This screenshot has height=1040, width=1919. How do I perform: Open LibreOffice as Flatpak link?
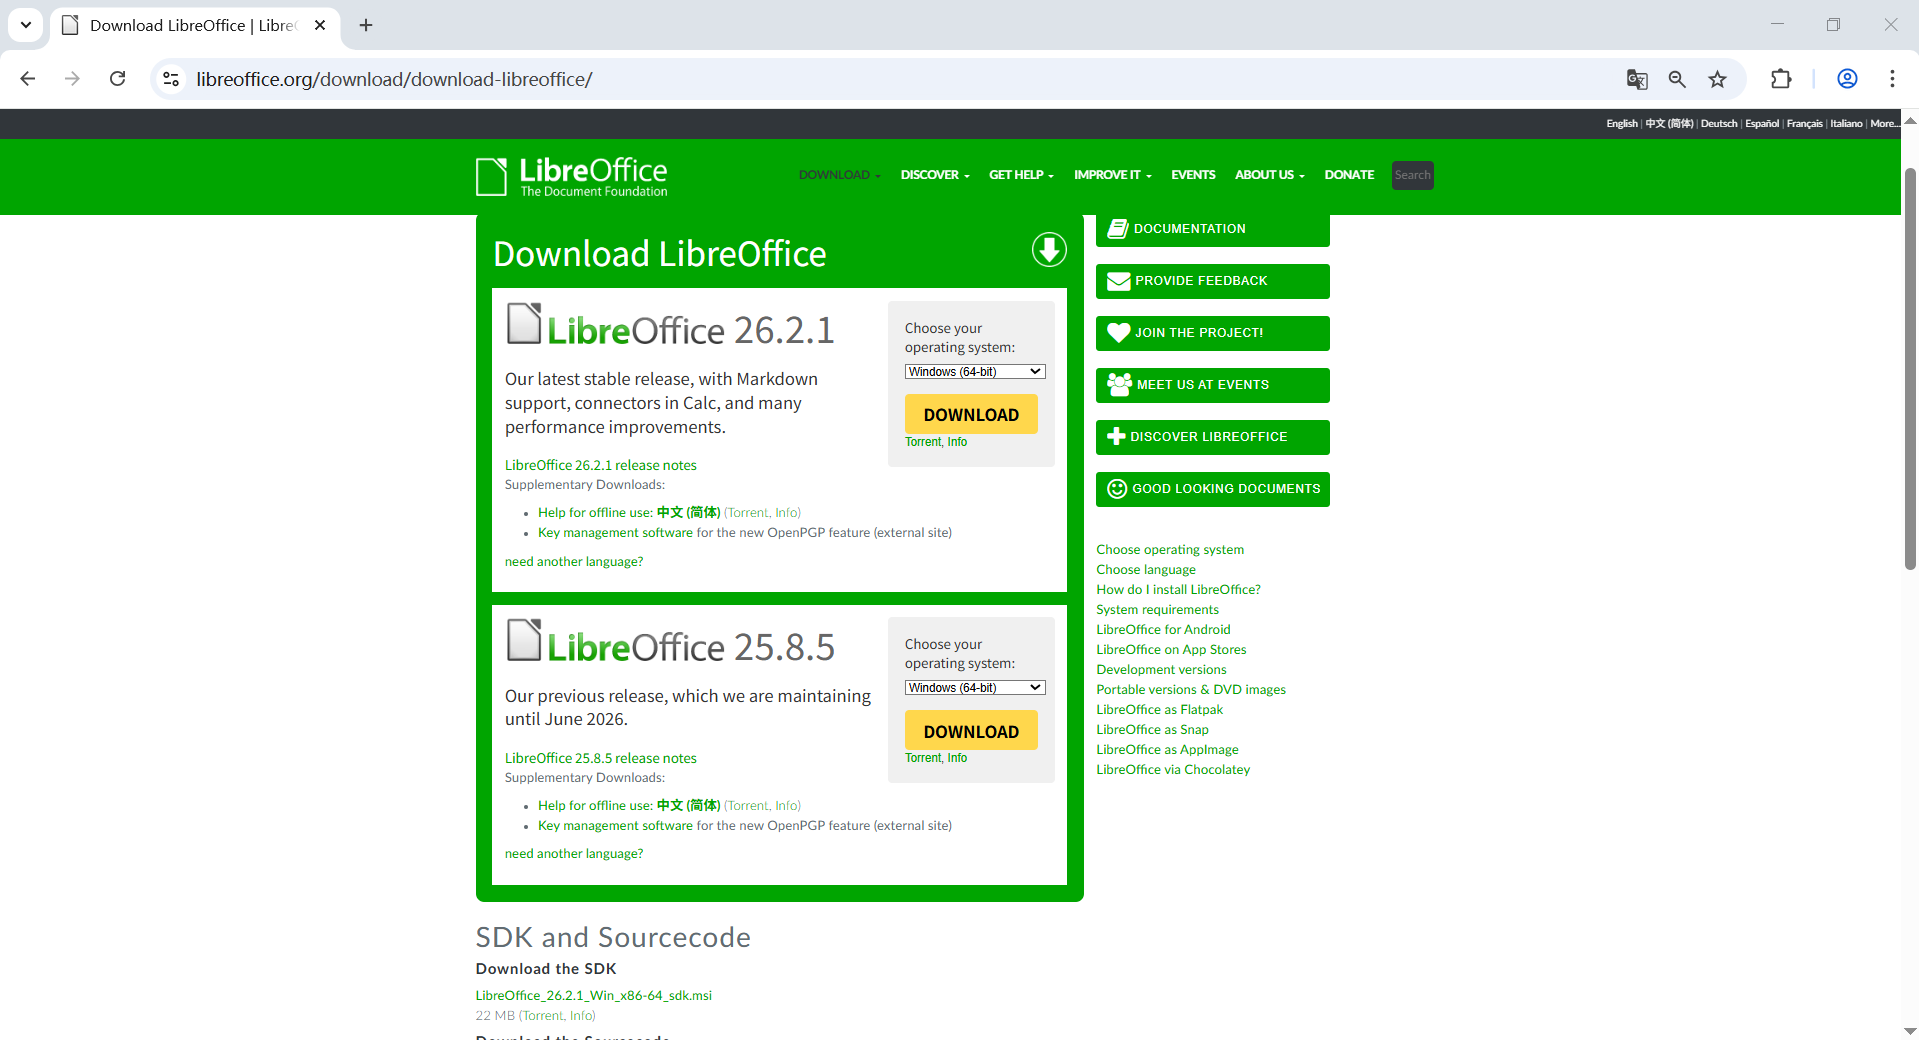[1159, 710]
